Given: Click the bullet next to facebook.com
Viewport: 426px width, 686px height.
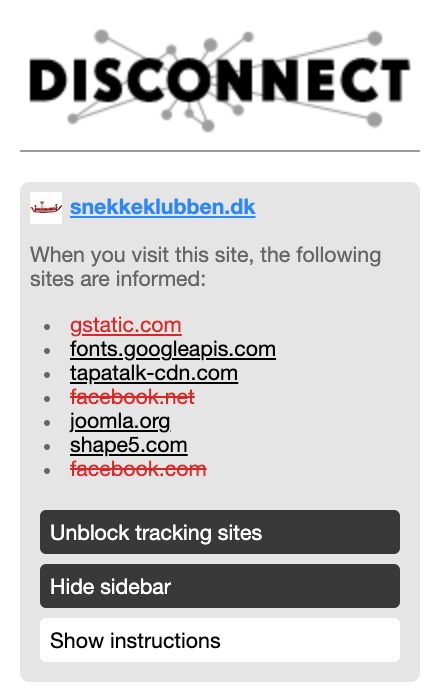Looking at the screenshot, I should pyautogui.click(x=47, y=471).
